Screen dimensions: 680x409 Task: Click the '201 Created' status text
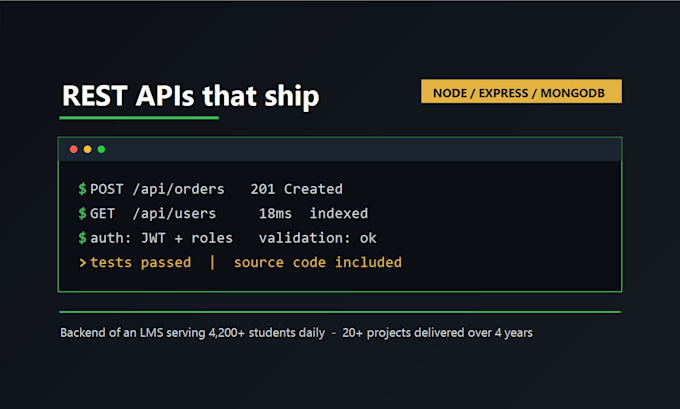pos(296,189)
